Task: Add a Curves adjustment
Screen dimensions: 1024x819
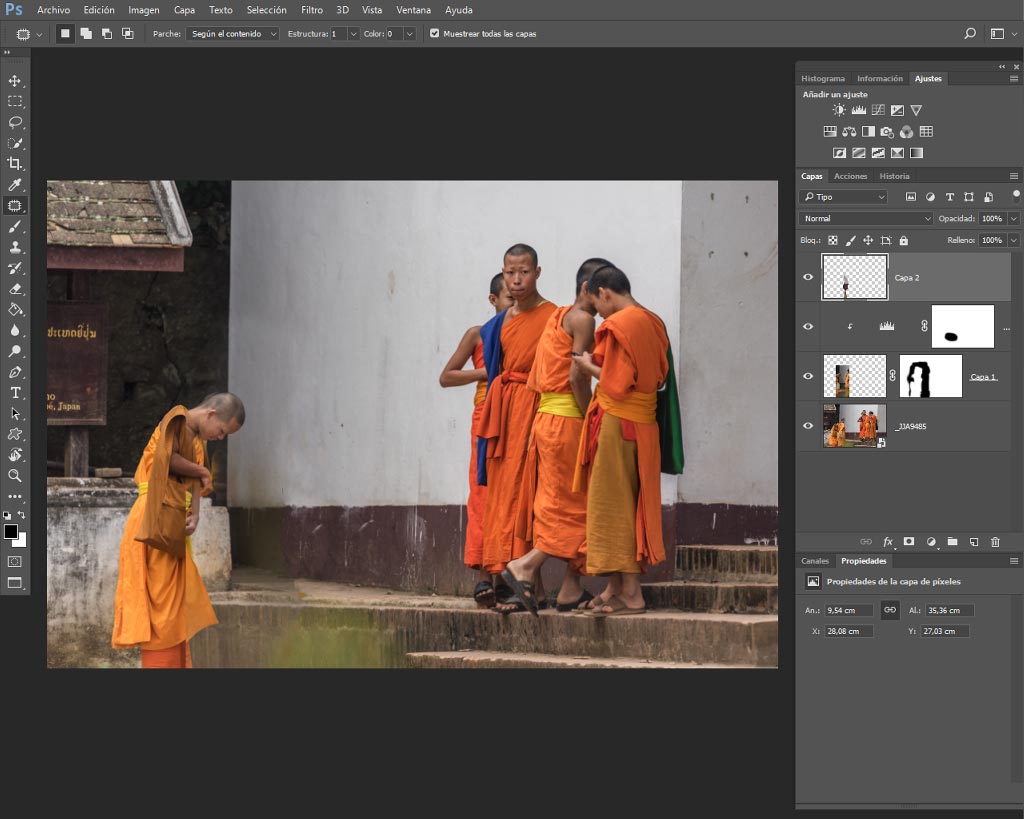Action: point(878,110)
